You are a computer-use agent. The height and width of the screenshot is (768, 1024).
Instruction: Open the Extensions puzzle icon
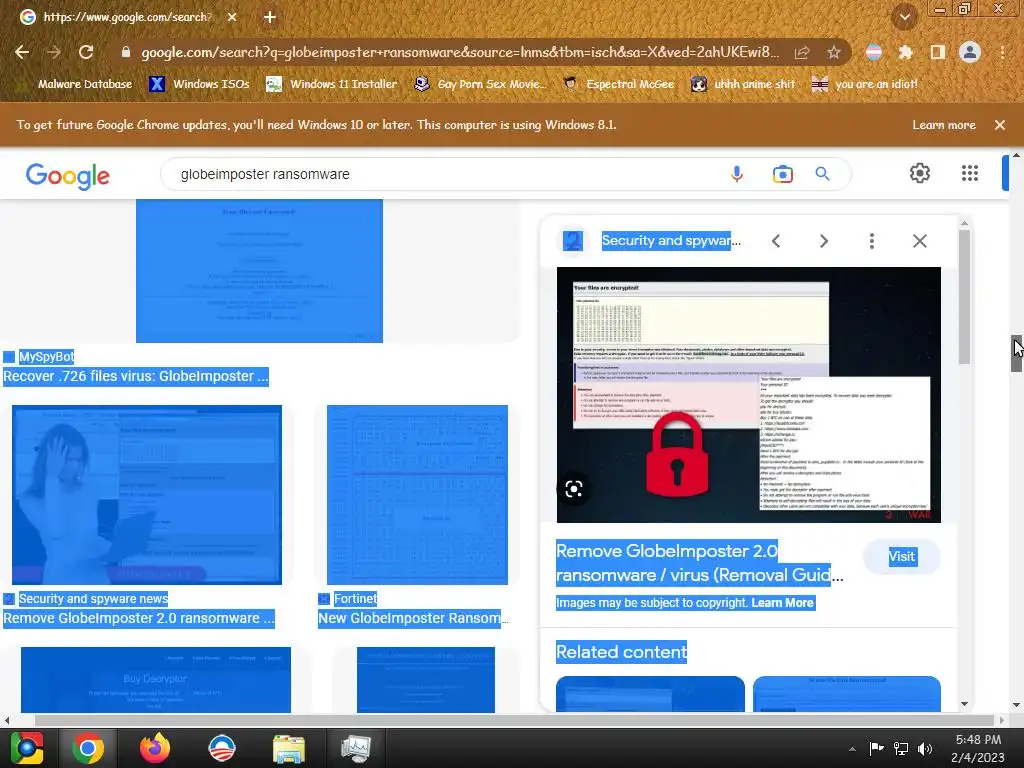click(x=905, y=52)
